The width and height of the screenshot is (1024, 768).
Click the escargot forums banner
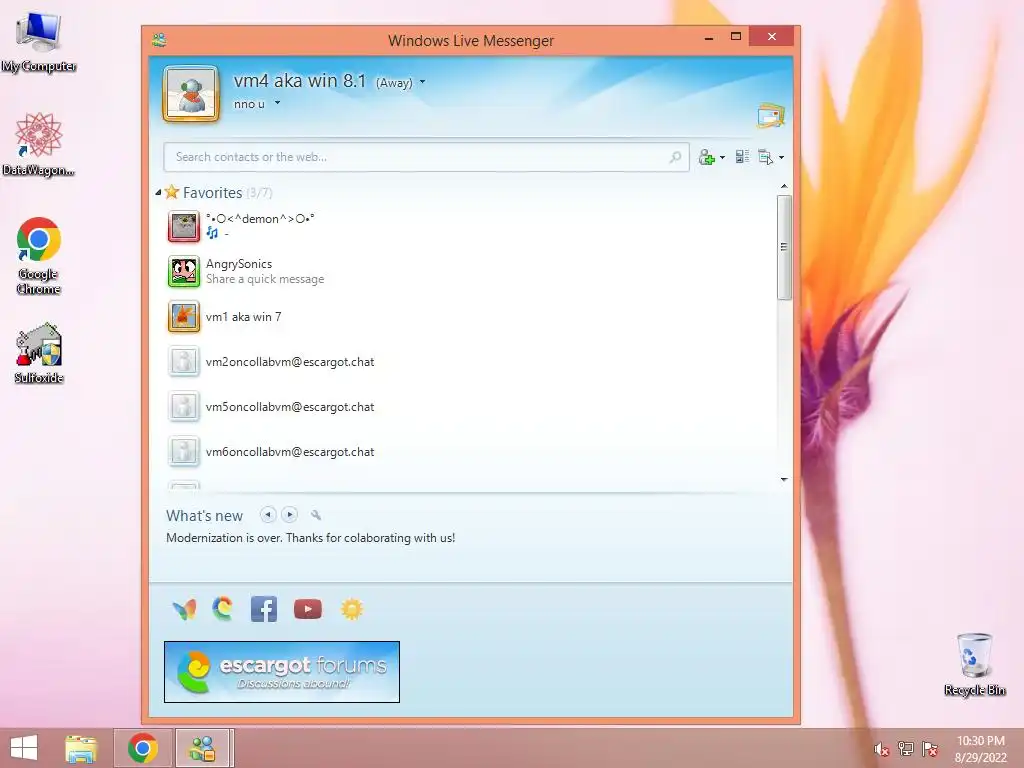tap(281, 672)
